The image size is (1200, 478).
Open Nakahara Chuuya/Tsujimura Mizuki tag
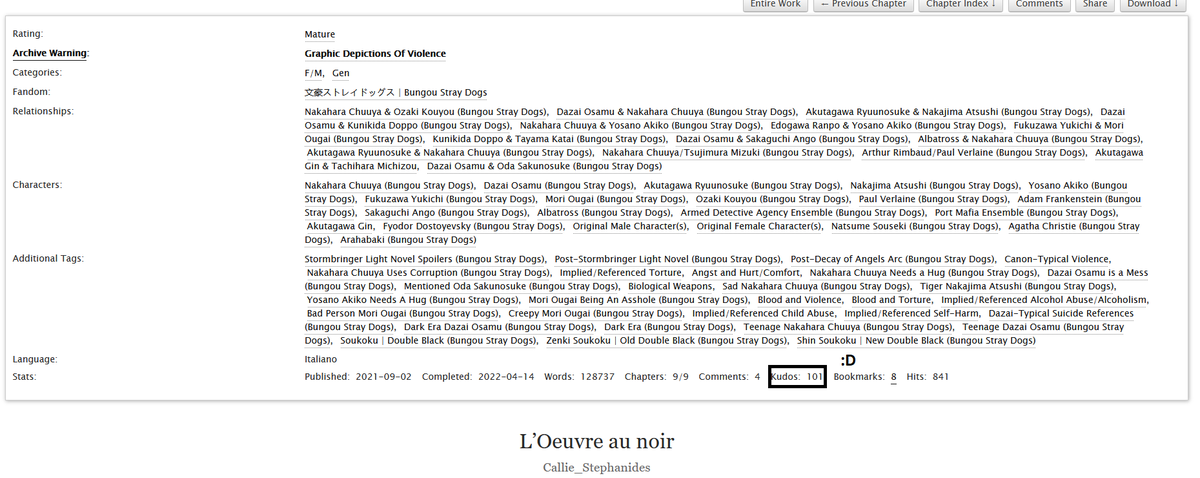(727, 153)
